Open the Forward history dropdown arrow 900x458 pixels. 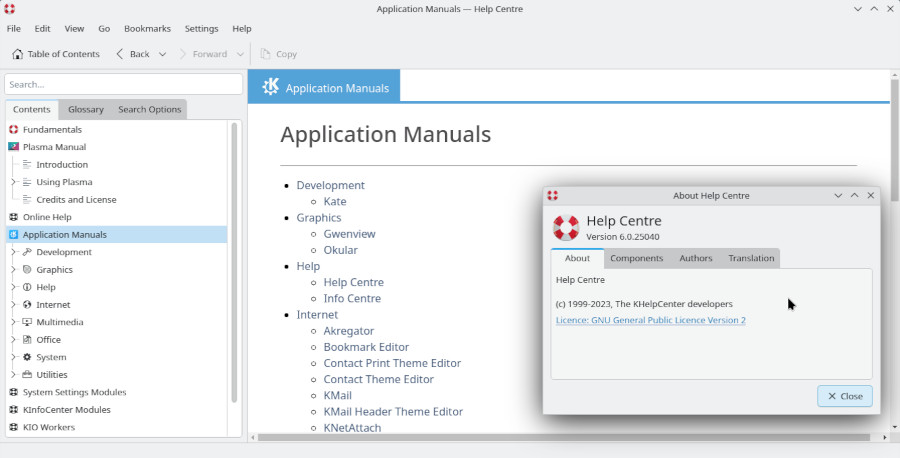(x=240, y=54)
